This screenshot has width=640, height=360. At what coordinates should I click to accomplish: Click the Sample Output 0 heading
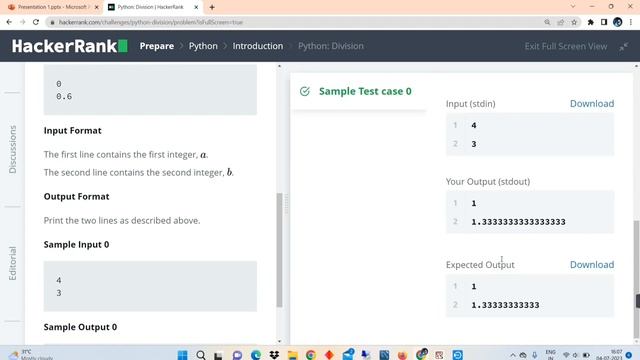pyautogui.click(x=80, y=327)
